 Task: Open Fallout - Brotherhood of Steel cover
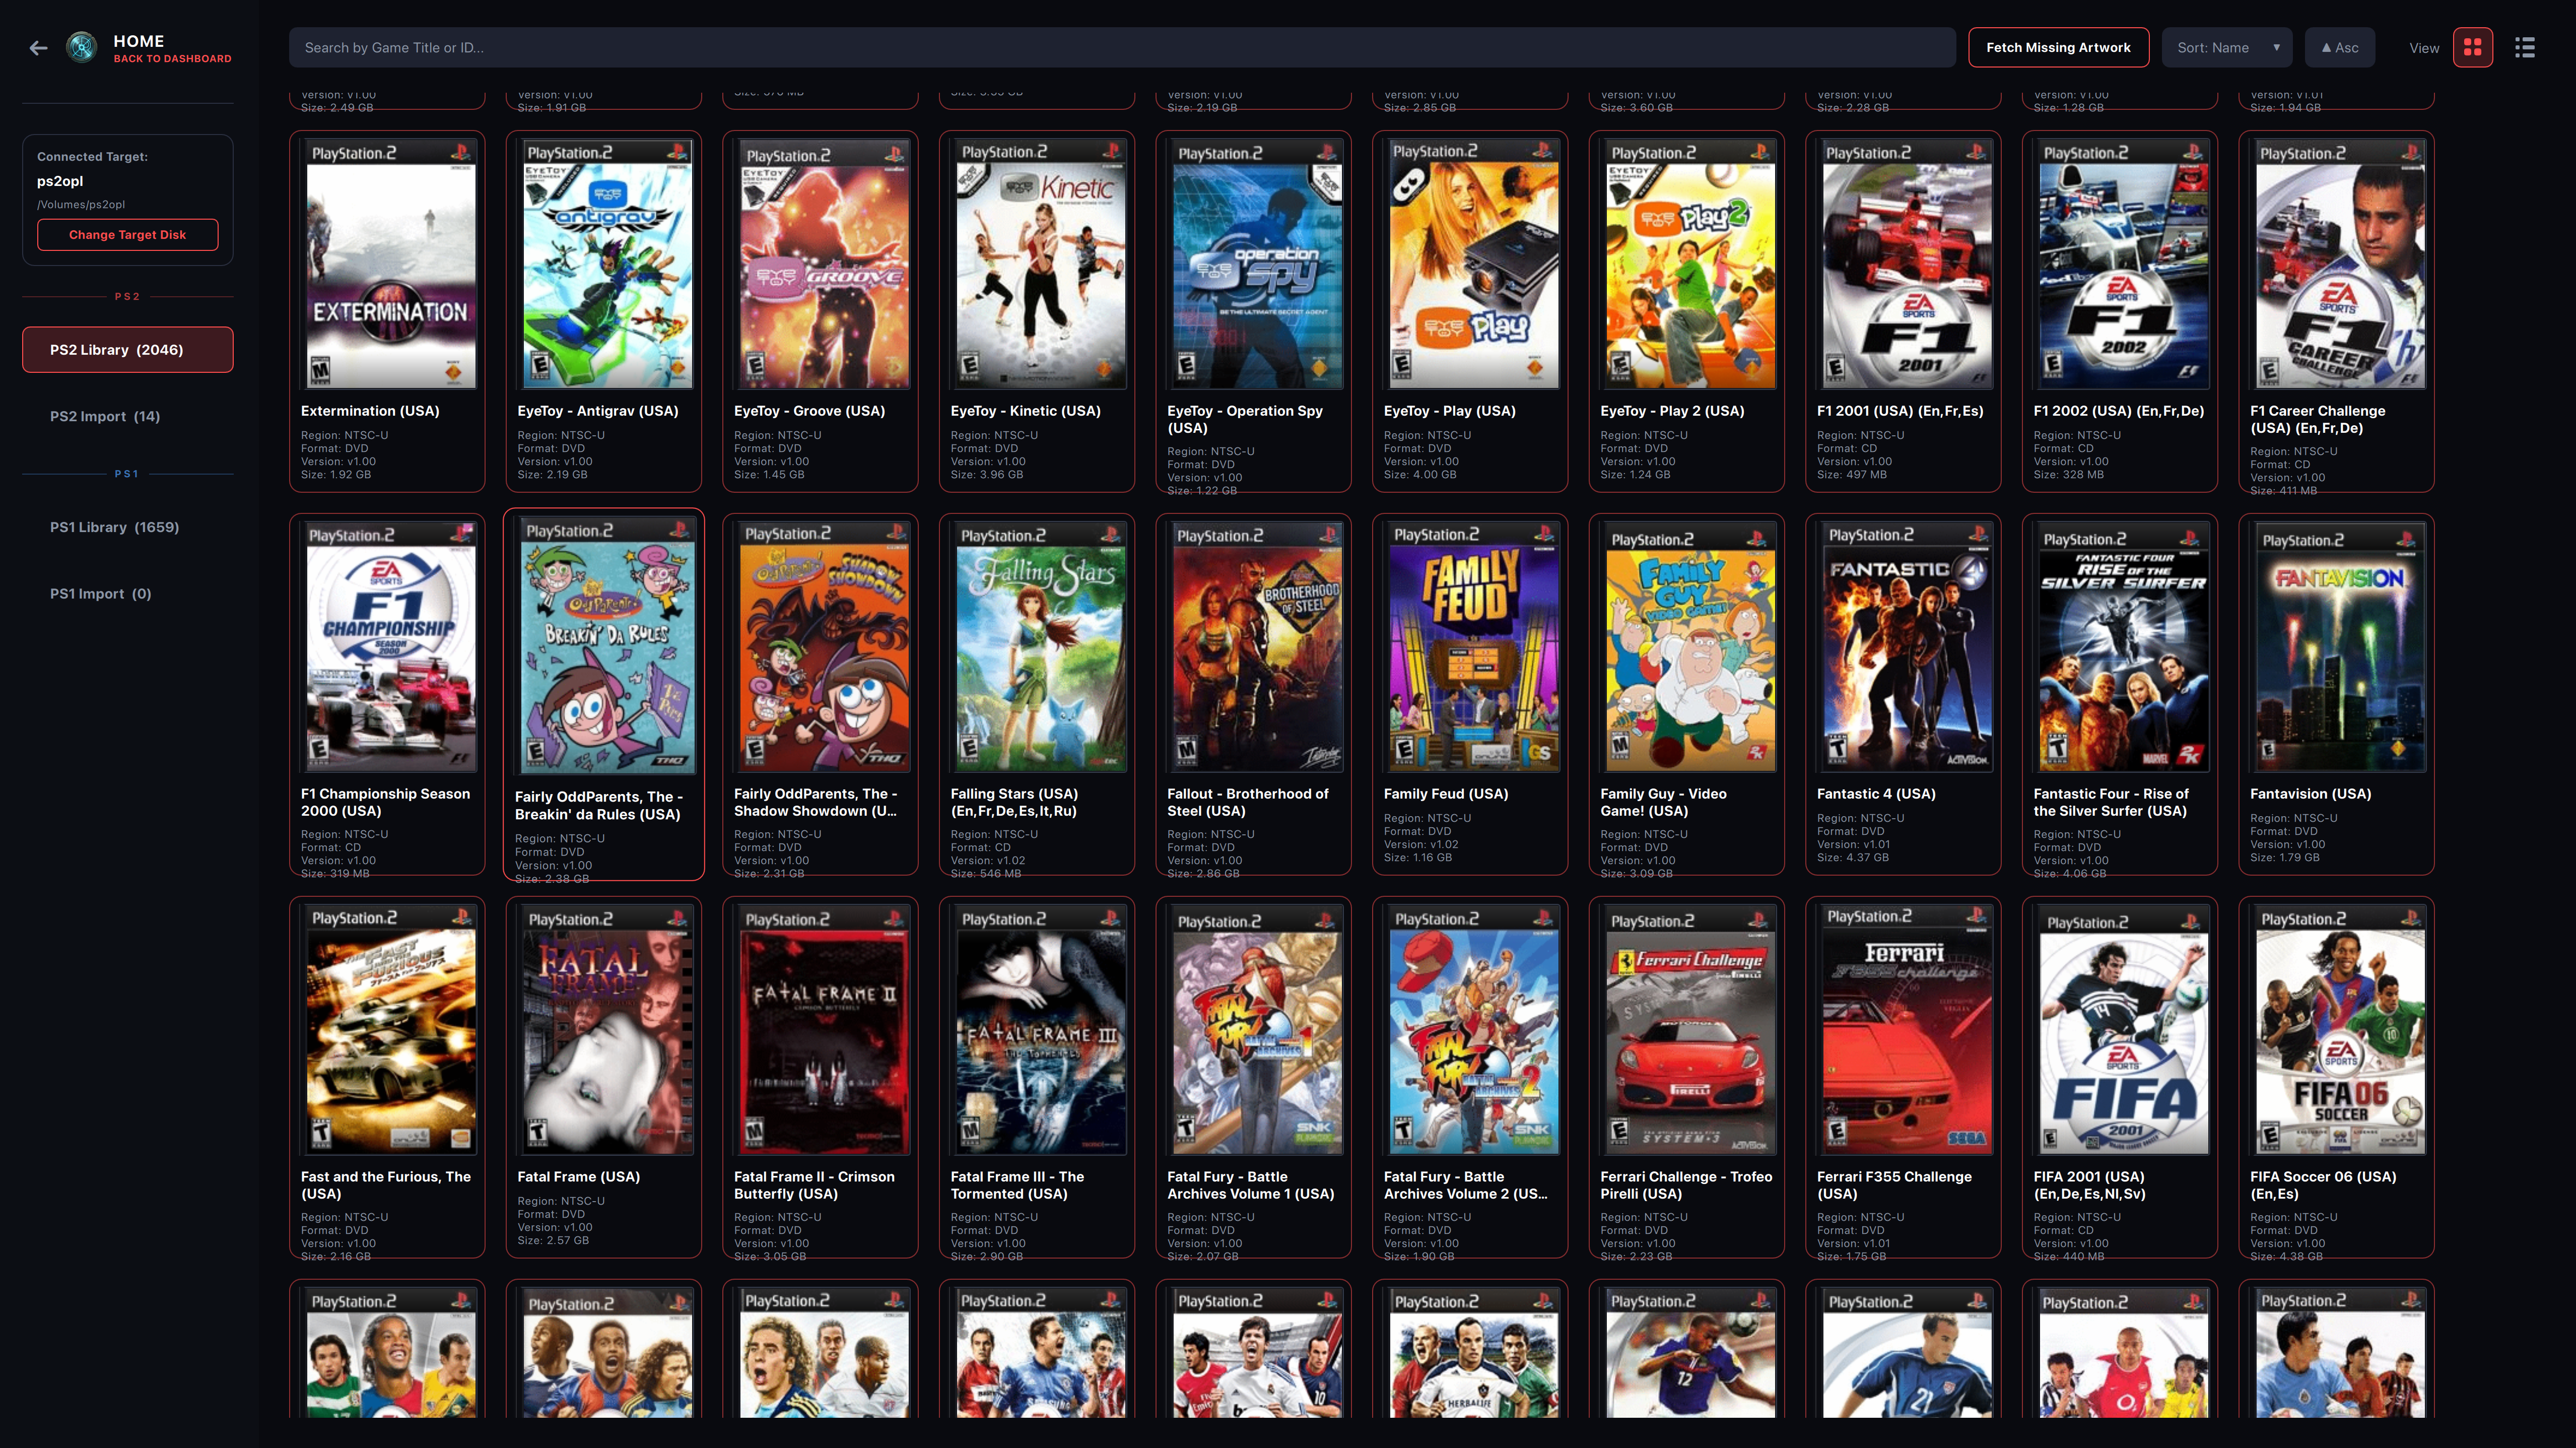tap(1256, 647)
